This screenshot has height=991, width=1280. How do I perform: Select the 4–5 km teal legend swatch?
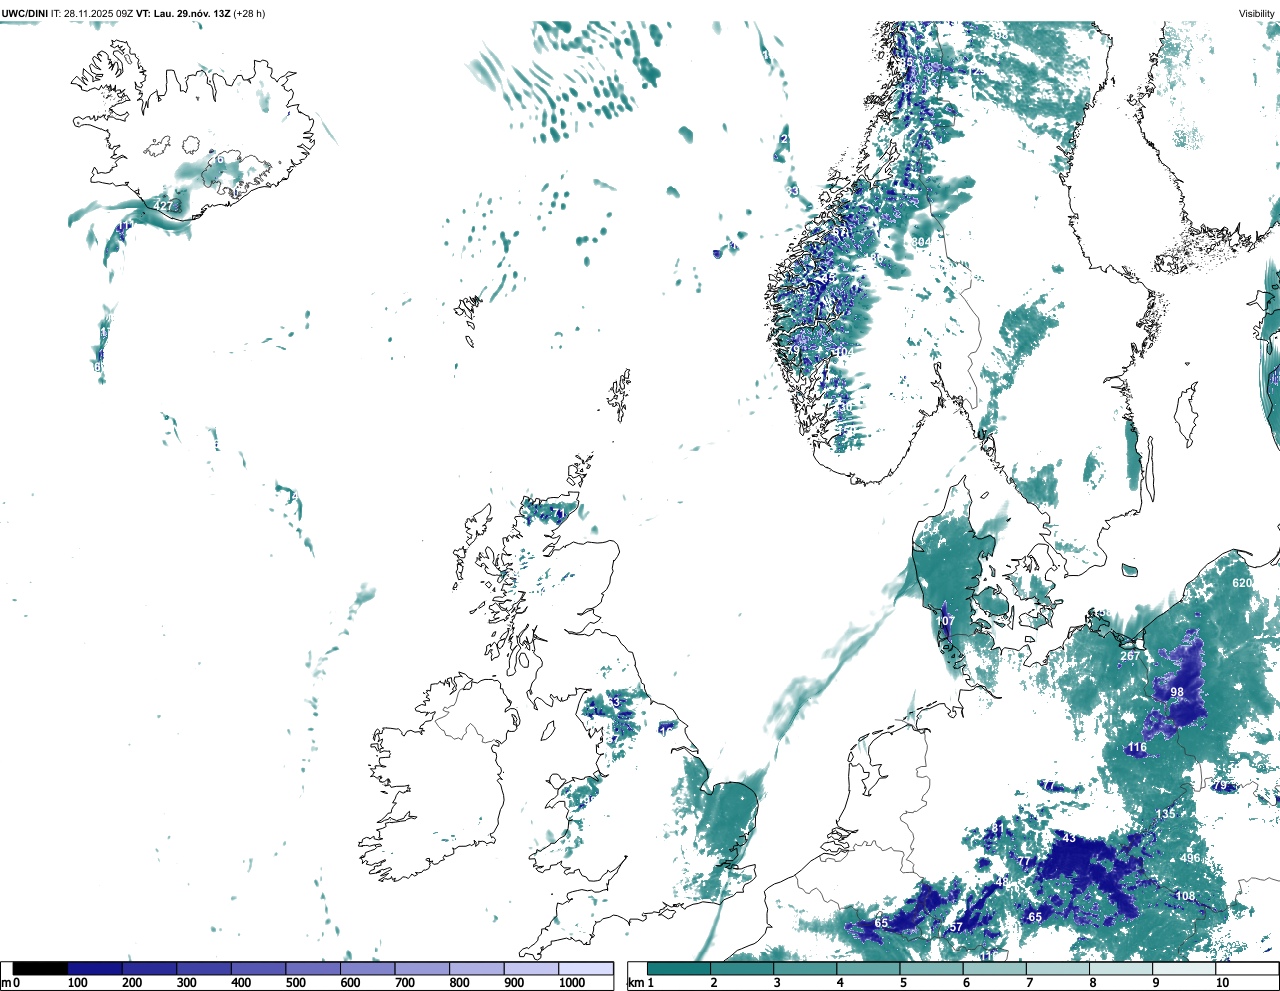pyautogui.click(x=868, y=968)
